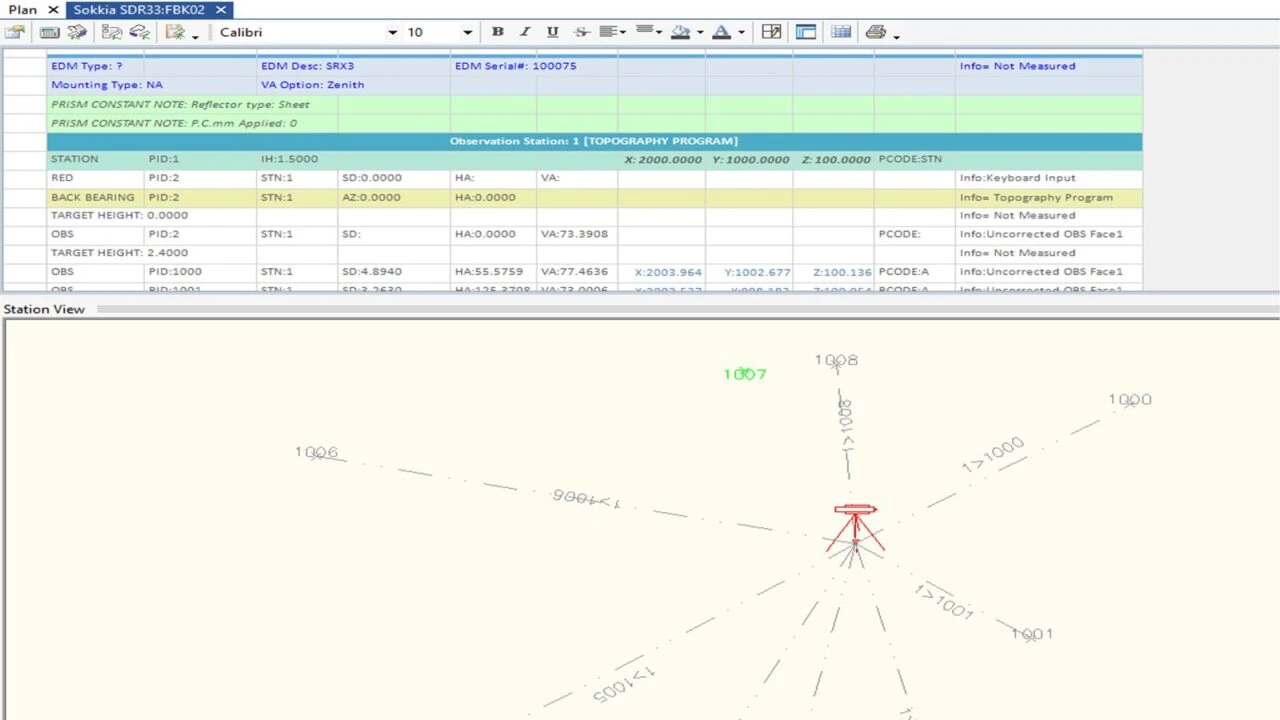Click Info:Keyboard Input cell
Screen dimensions: 1280x720
pyautogui.click(x=1049, y=178)
